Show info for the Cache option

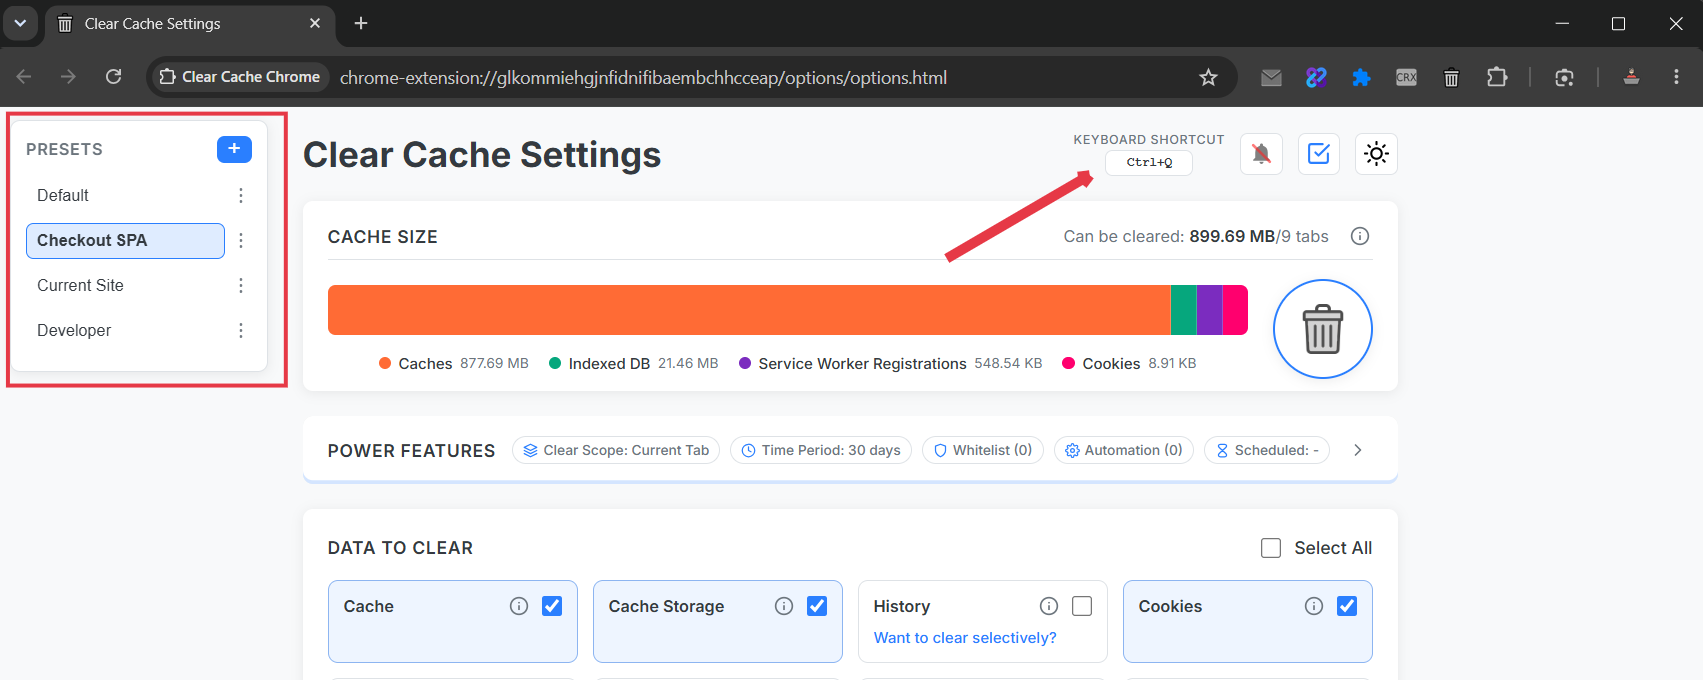pyautogui.click(x=519, y=606)
